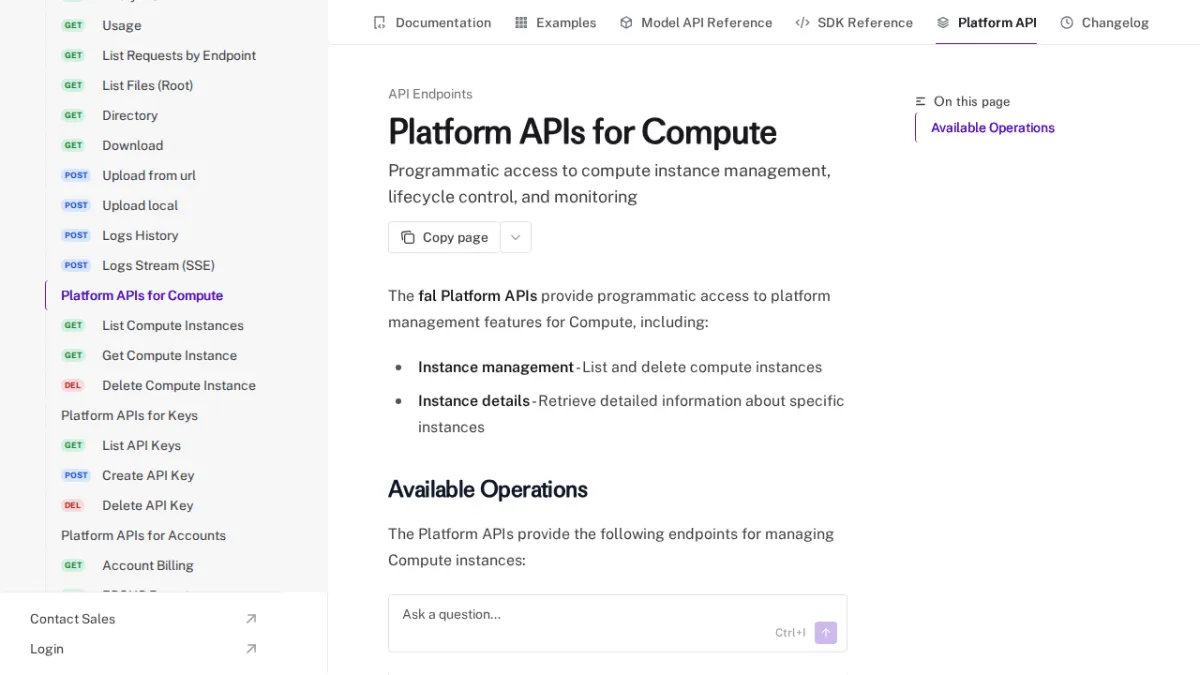Viewport: 1200px width, 675px height.
Task: Open the Usage endpoint in the sidebar
Action: tap(122, 25)
